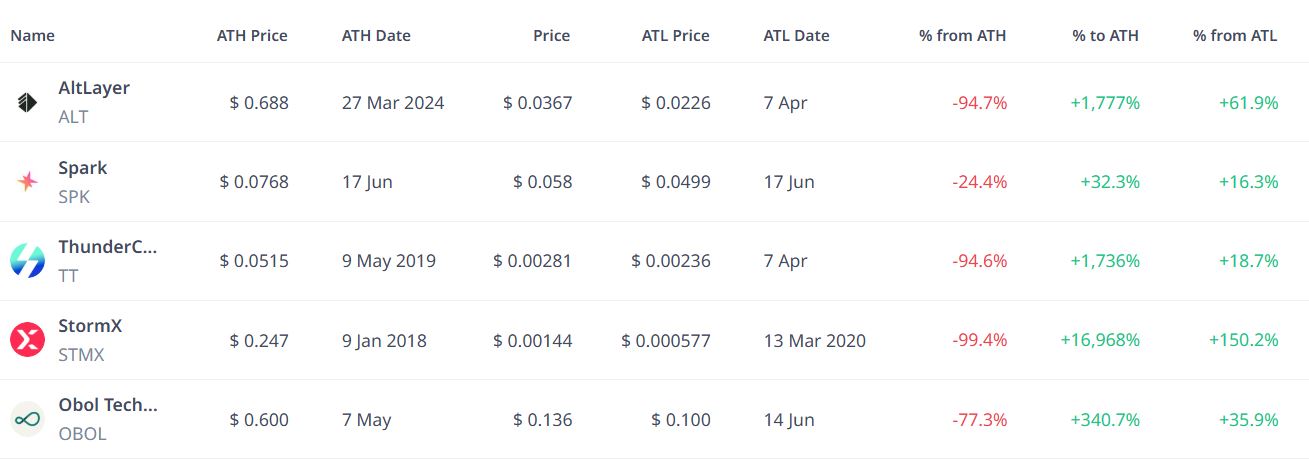
Task: Open the ThunderC... coin name link
Action: (108, 247)
